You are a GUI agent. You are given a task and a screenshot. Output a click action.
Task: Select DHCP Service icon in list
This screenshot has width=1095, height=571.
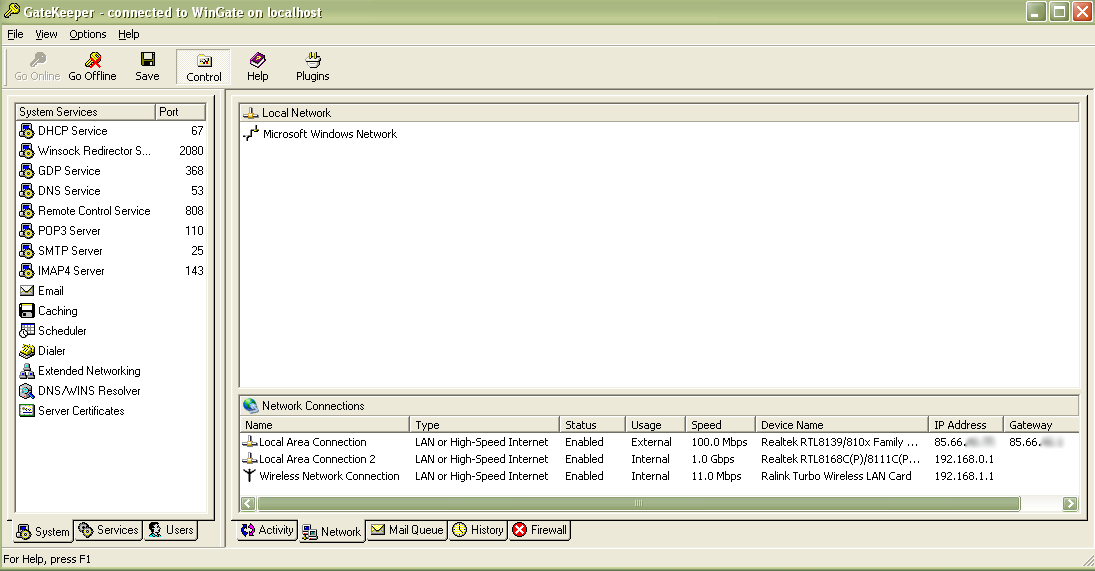pos(27,131)
